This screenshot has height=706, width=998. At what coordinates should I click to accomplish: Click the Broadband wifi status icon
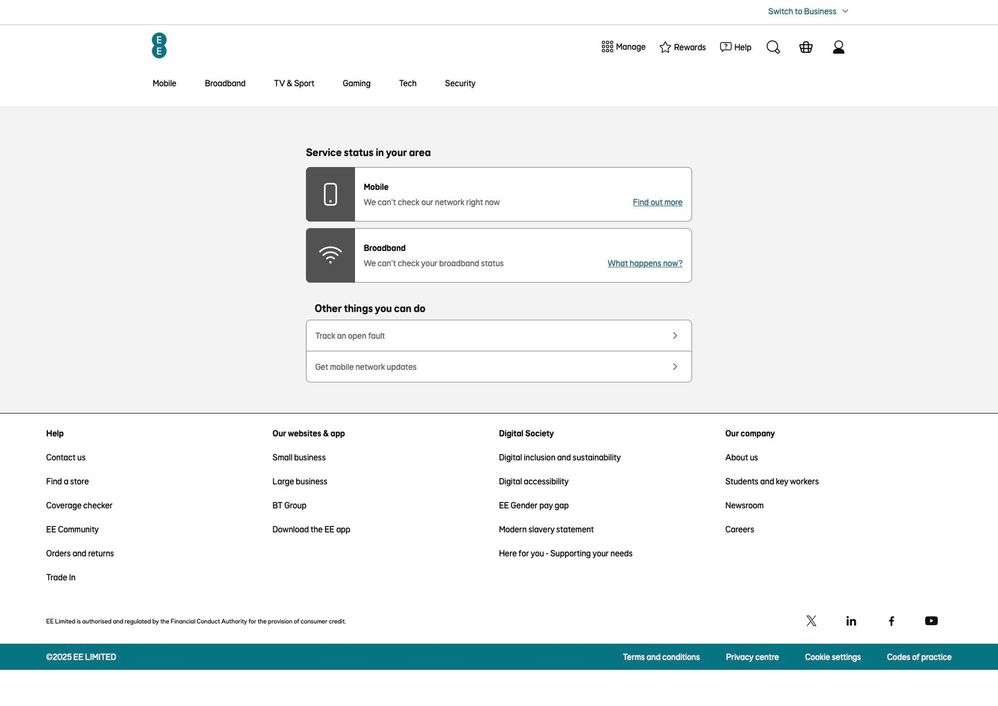pyautogui.click(x=330, y=255)
